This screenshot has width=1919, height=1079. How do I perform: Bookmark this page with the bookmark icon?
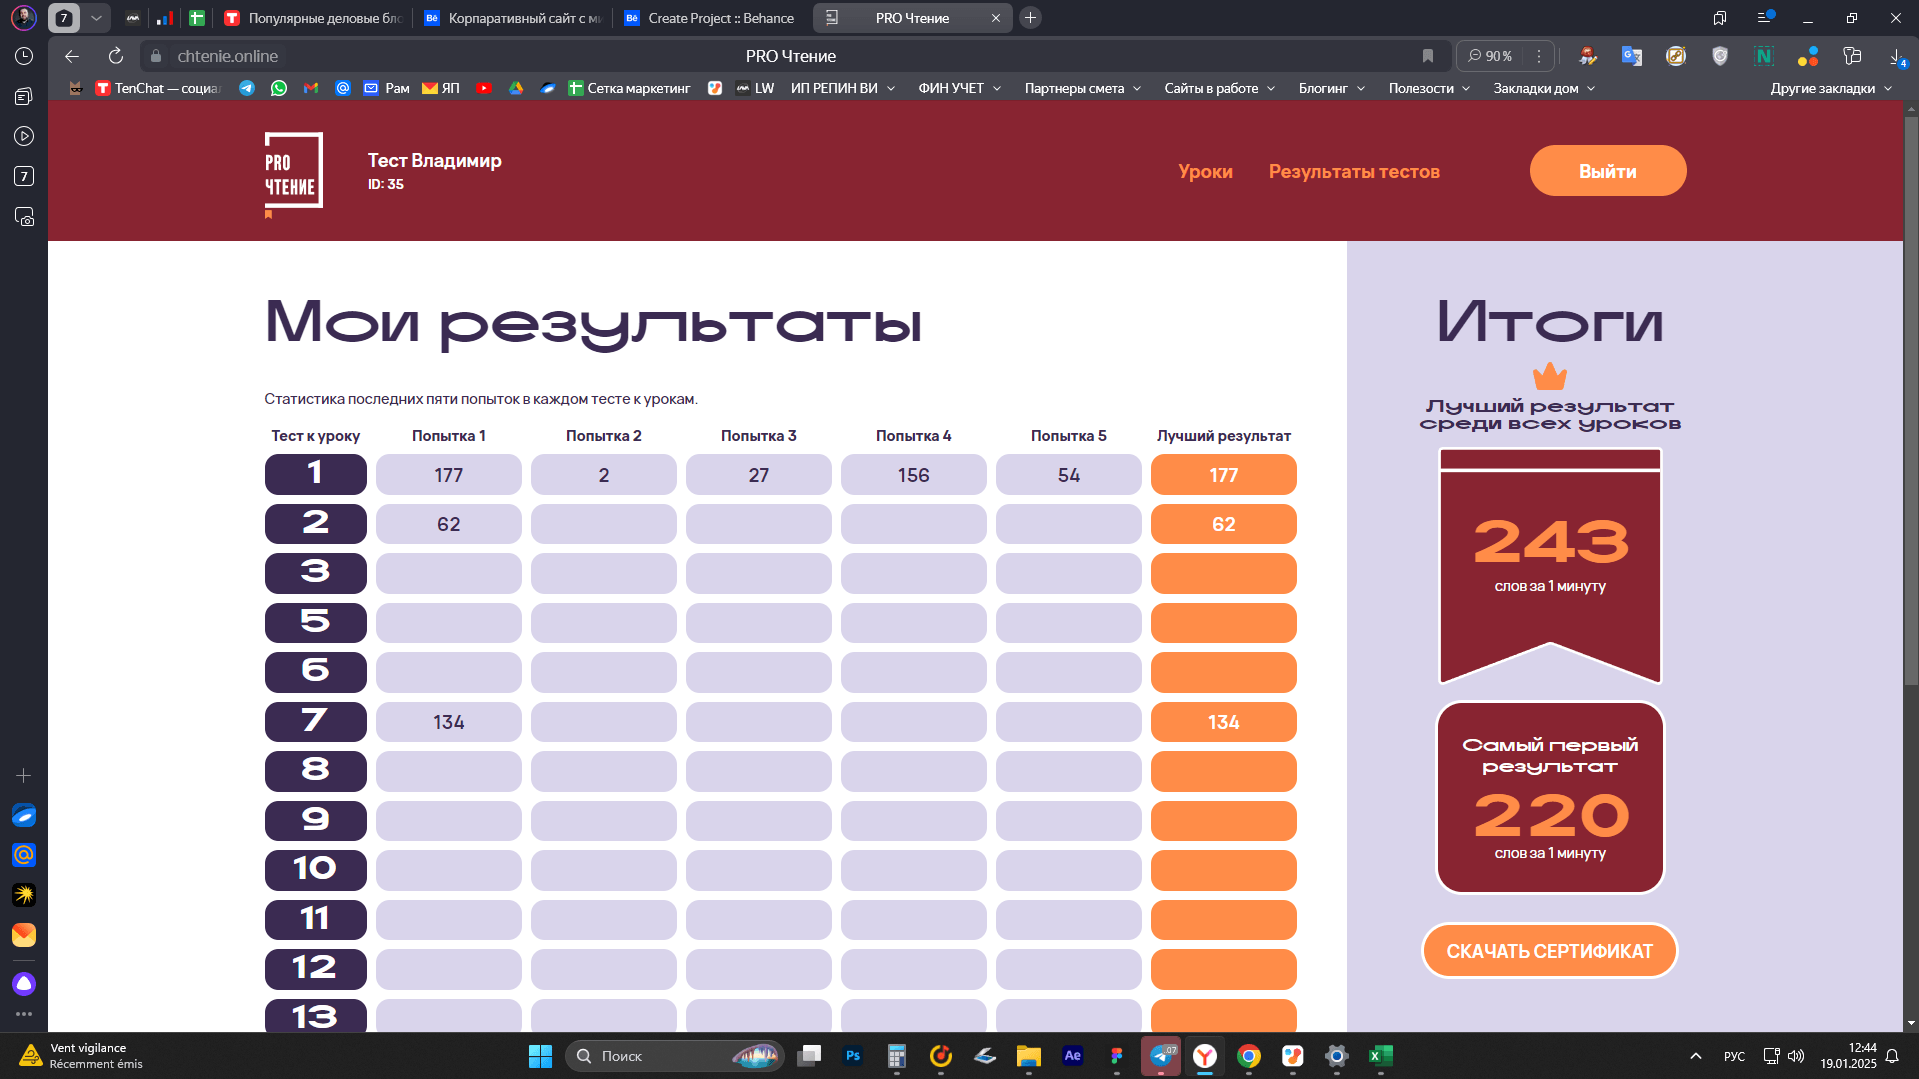pos(1428,56)
